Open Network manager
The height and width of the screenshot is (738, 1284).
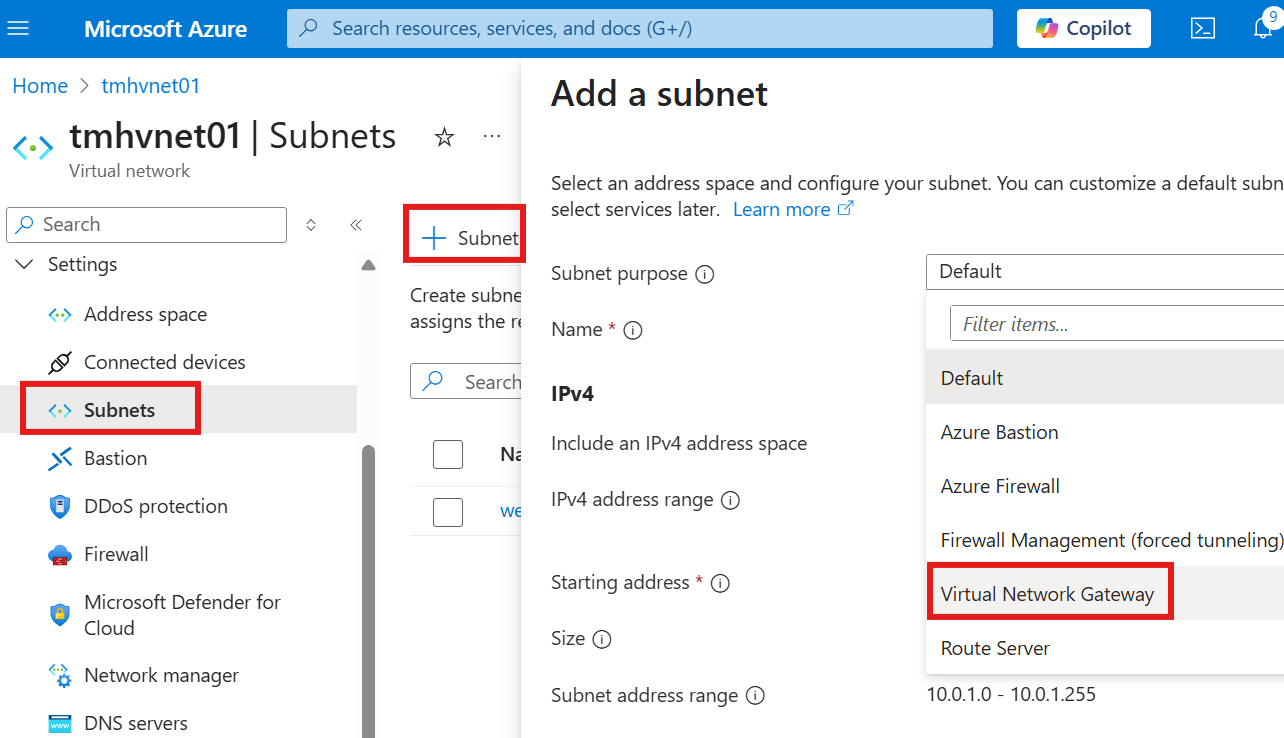tap(161, 675)
